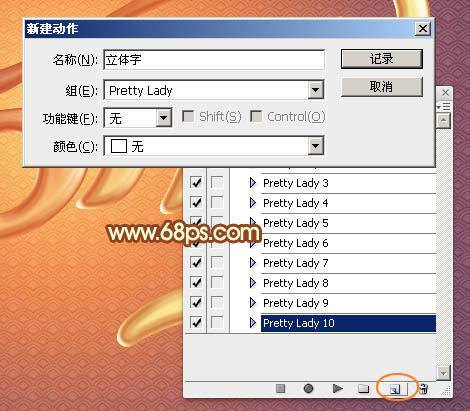Expand the Pretty Lady 4 action
Screen dimensions: 470x411
pyautogui.click(x=253, y=203)
